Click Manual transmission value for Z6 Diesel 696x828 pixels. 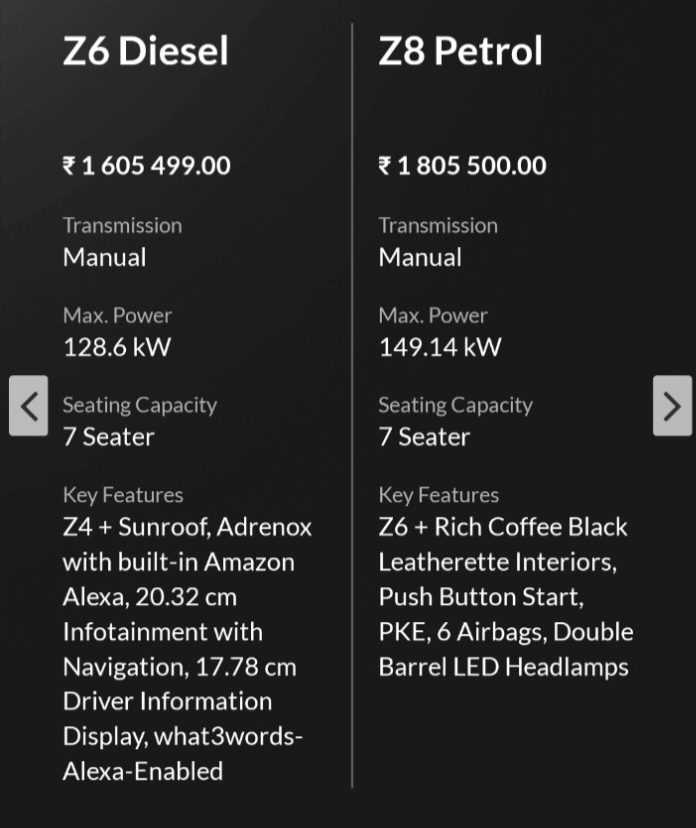tap(104, 258)
